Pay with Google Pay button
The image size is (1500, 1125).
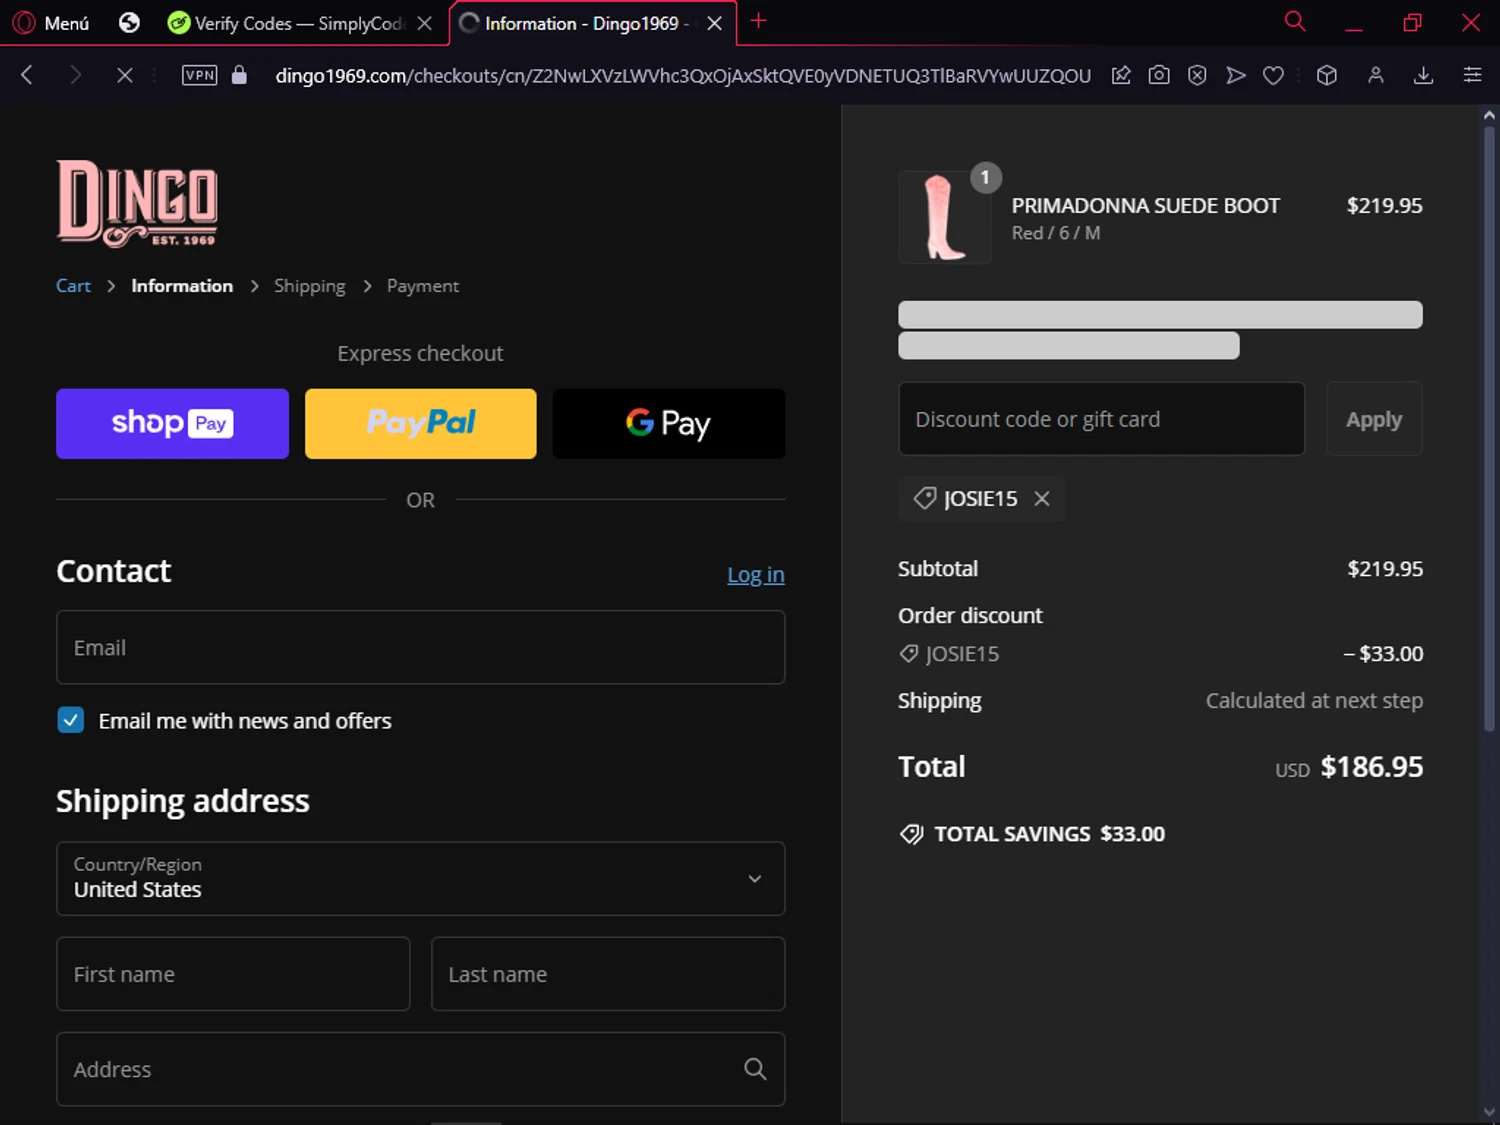[669, 424]
